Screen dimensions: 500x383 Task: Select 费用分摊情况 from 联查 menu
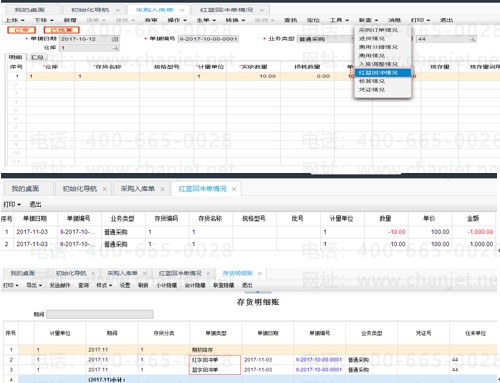pos(382,47)
